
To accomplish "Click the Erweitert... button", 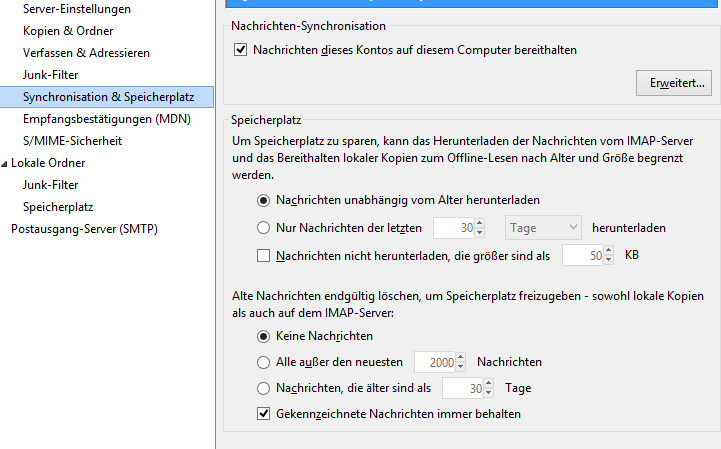I will click(x=674, y=83).
